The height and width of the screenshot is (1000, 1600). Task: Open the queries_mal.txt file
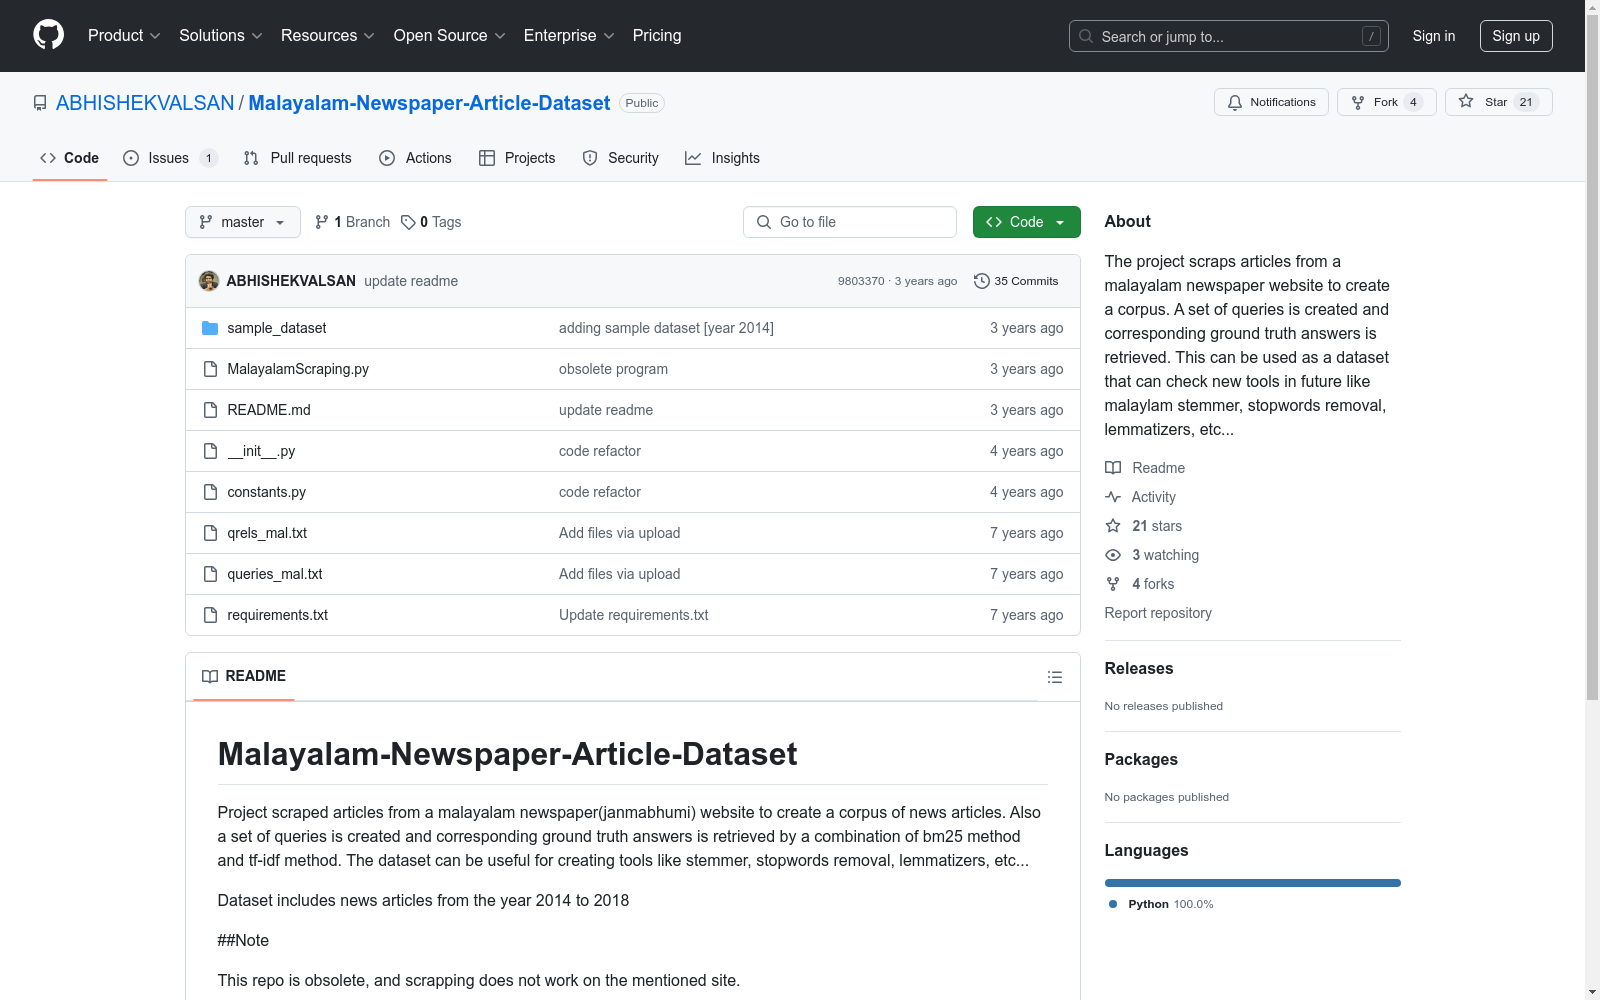[x=275, y=574]
